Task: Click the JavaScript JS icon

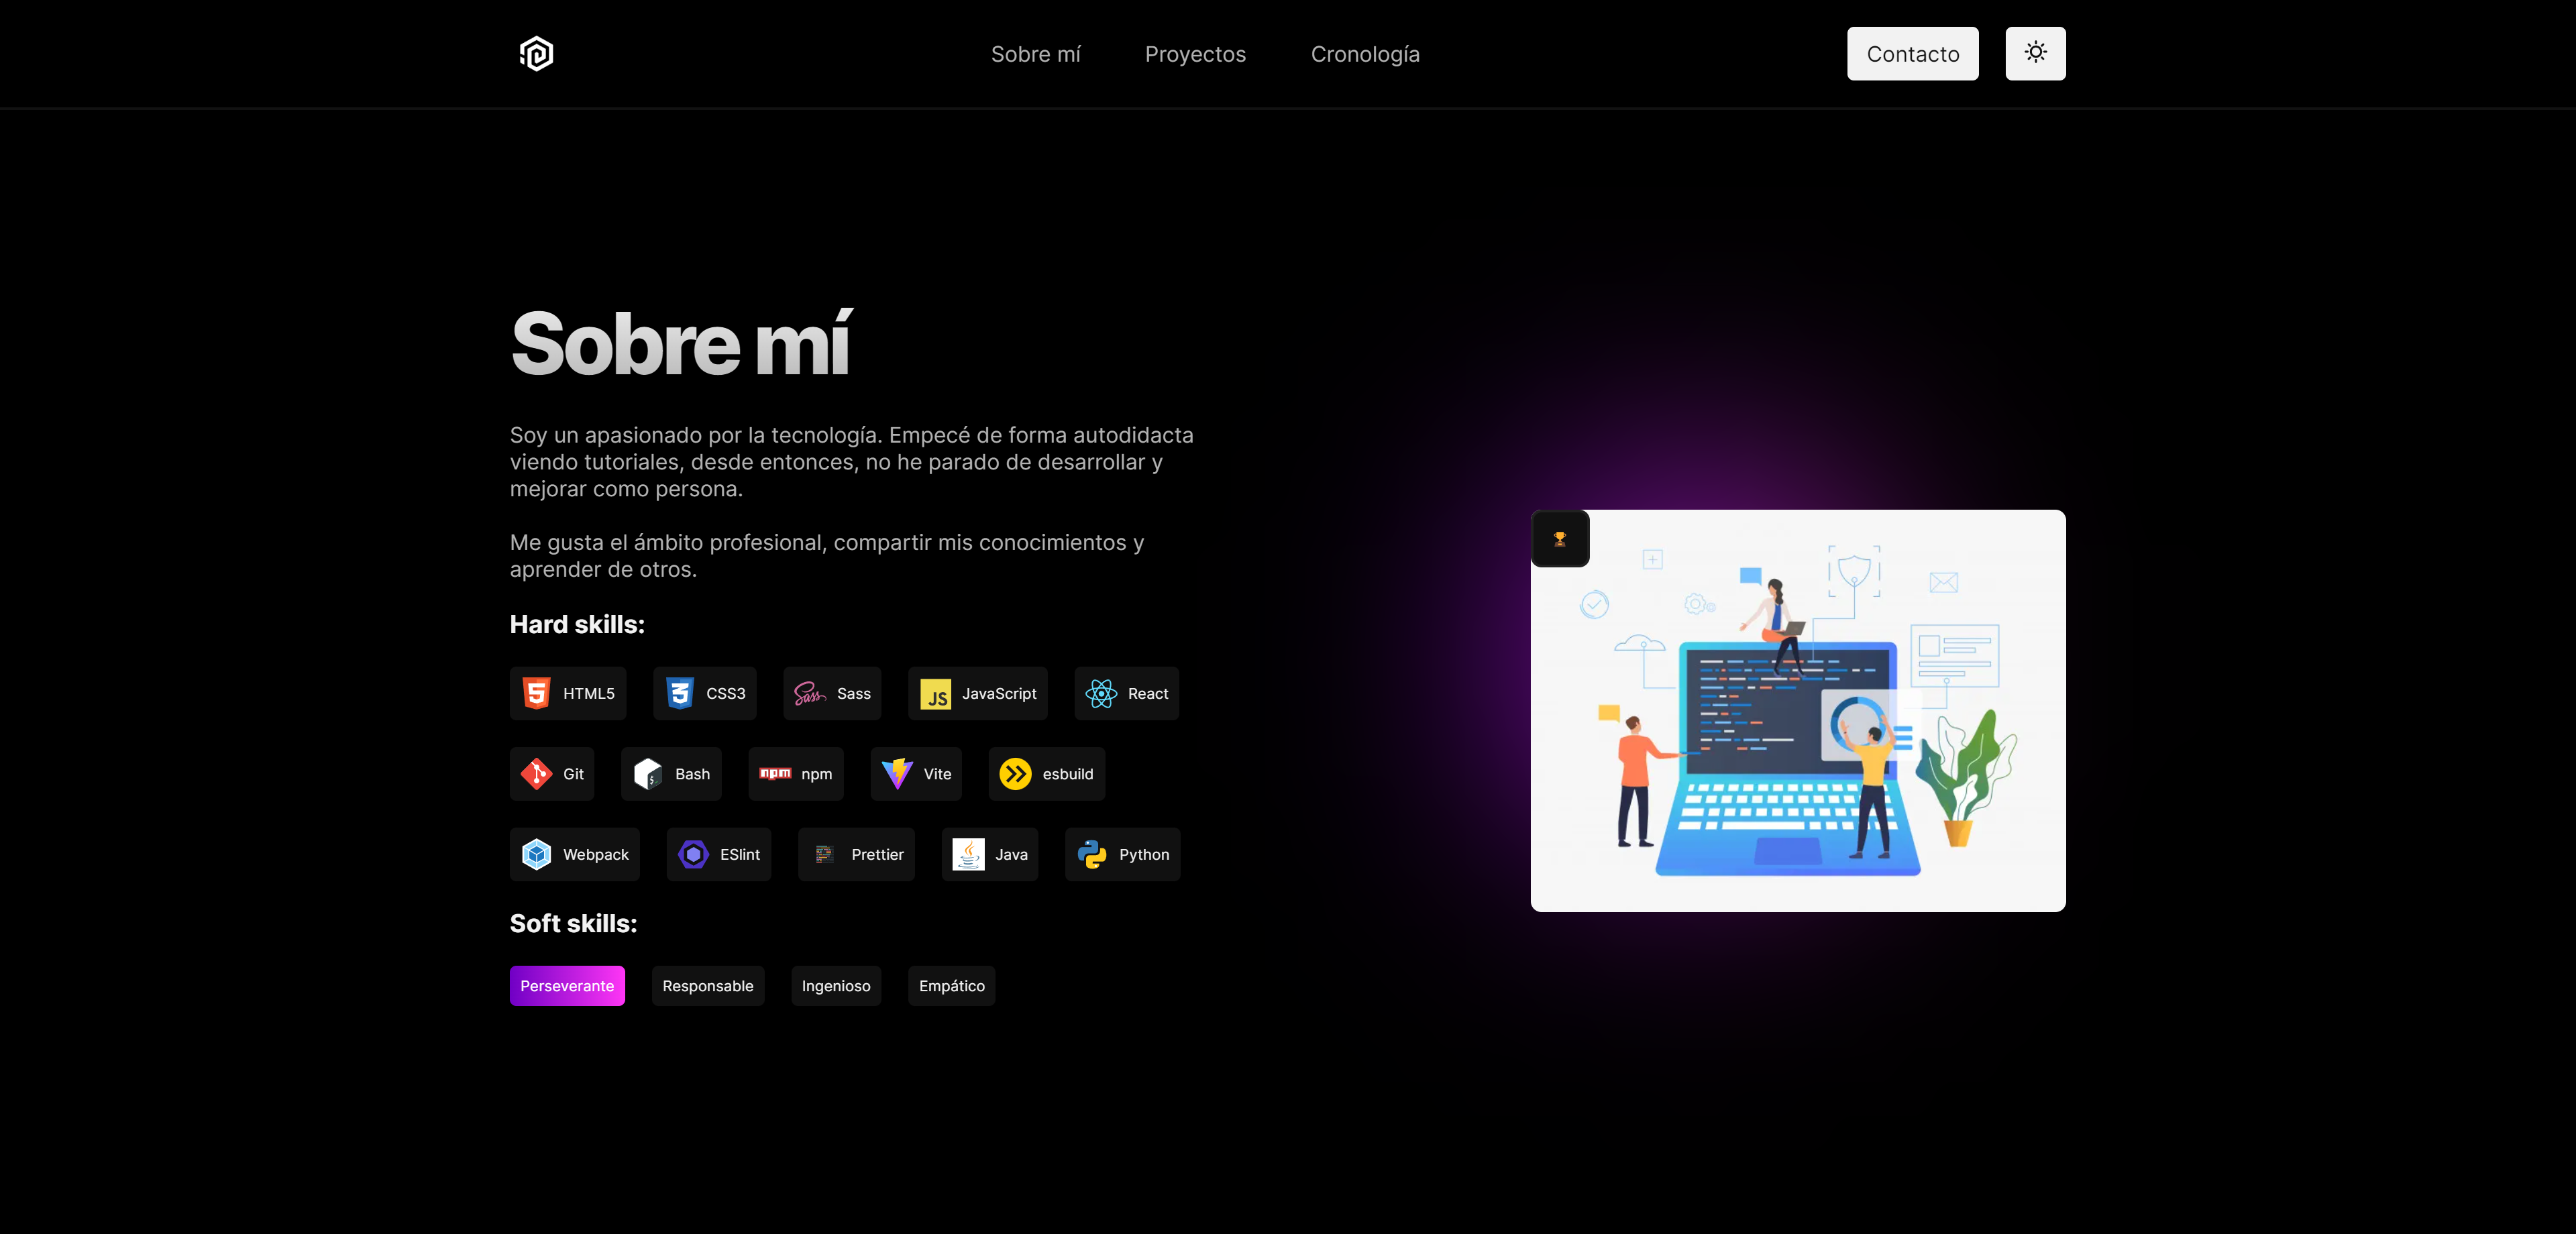Action: [936, 695]
